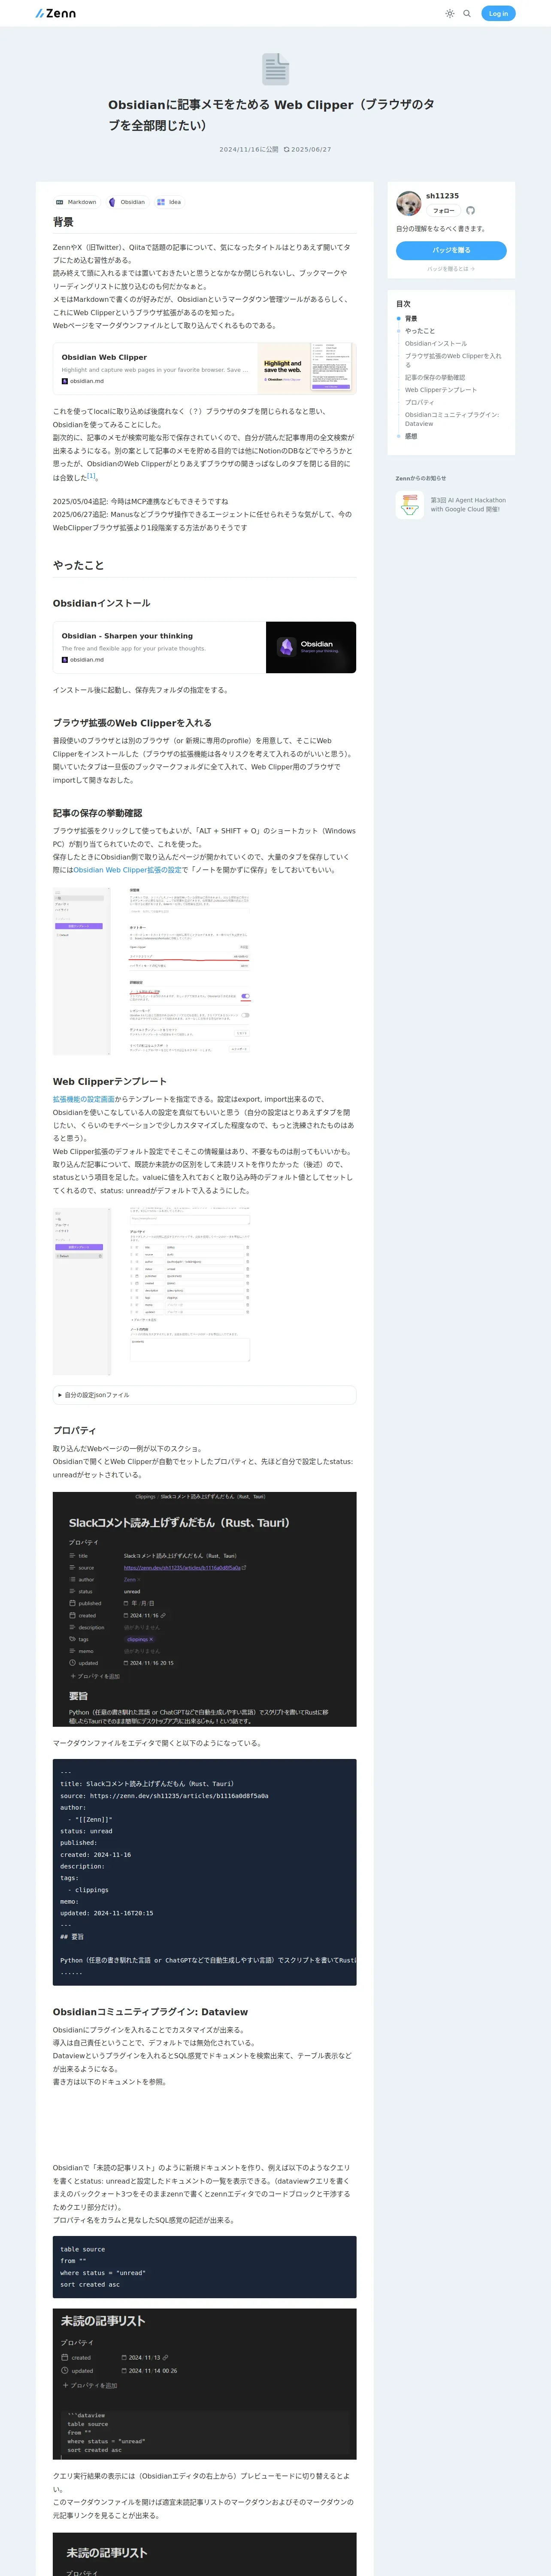
Task: Click the document emoji above the title
Action: pyautogui.click(x=275, y=69)
